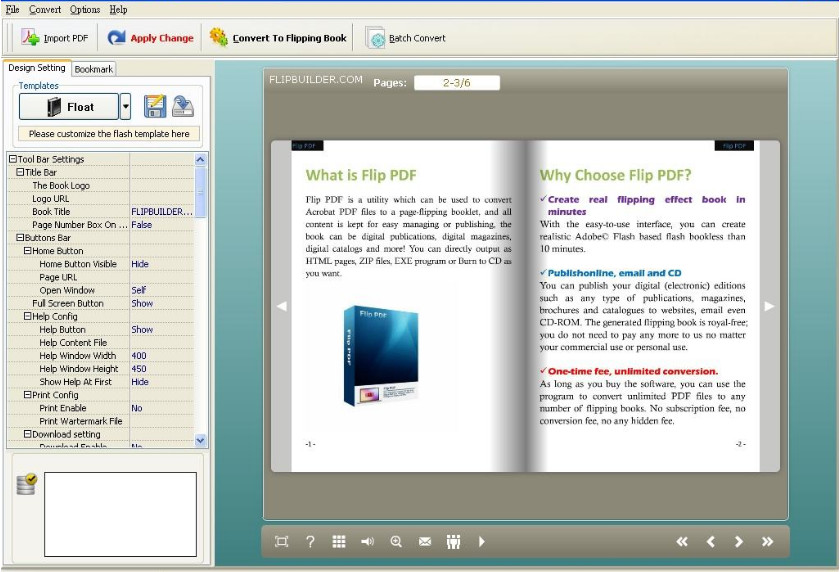The height and width of the screenshot is (572, 840).
Task: Click the settings list scroll up arrow
Action: tap(200, 159)
